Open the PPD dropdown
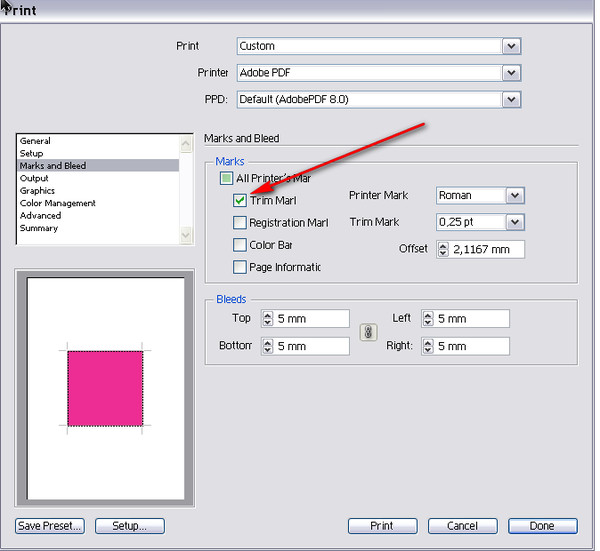 379,99
